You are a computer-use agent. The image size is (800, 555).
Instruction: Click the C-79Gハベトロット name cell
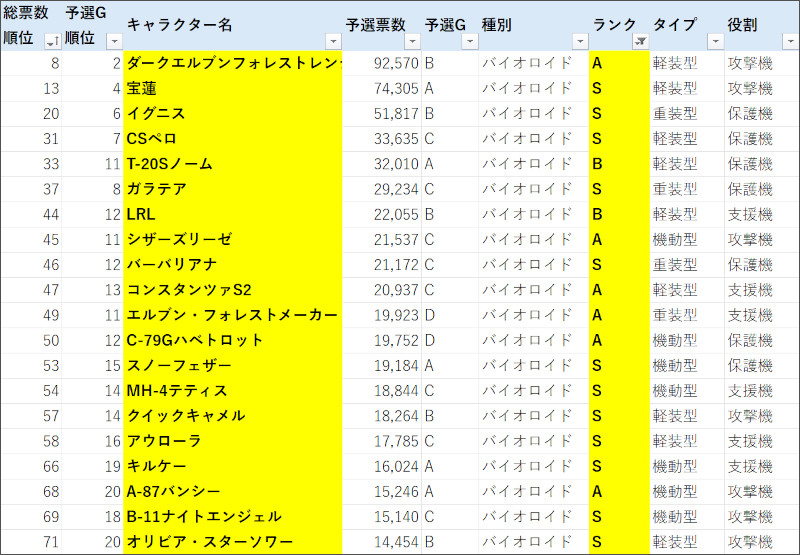pyautogui.click(x=233, y=340)
